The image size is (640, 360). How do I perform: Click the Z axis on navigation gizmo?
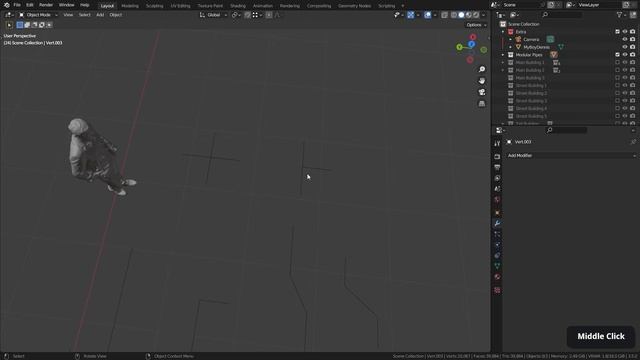pos(471,44)
